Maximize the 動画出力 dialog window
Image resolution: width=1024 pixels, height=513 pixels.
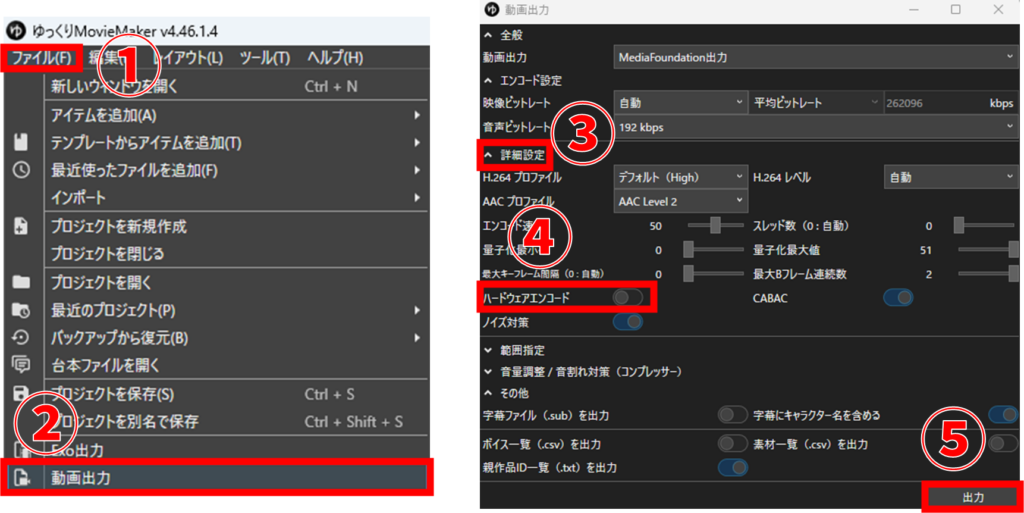[x=955, y=10]
